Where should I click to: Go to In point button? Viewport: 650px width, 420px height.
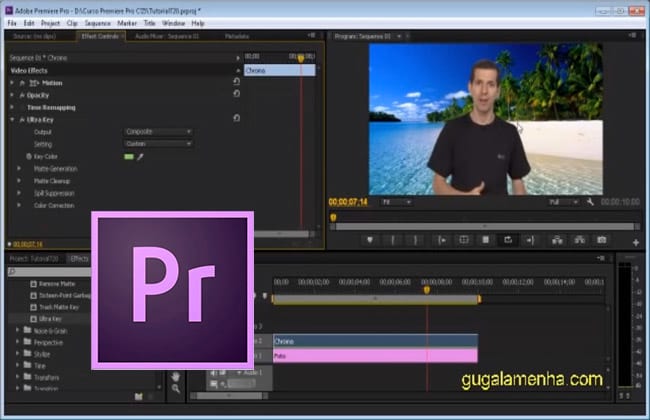point(442,240)
